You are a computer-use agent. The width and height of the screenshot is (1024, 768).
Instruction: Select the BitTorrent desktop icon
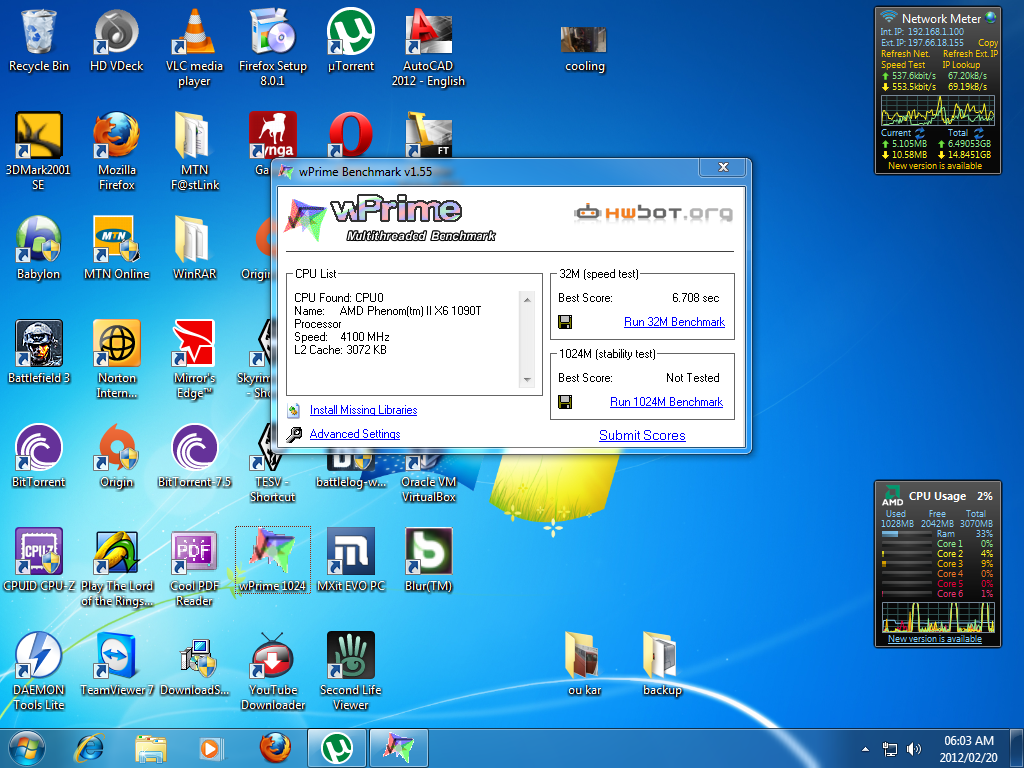click(x=39, y=456)
